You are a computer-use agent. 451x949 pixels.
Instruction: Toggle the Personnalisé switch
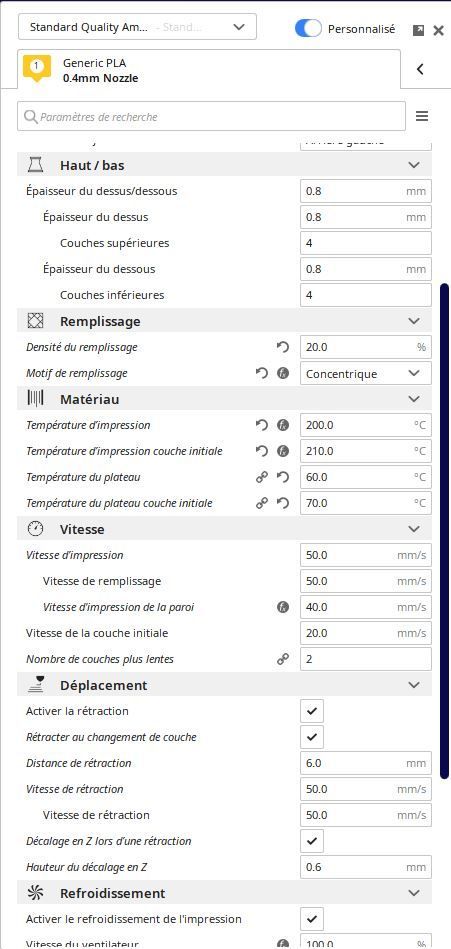point(308,28)
